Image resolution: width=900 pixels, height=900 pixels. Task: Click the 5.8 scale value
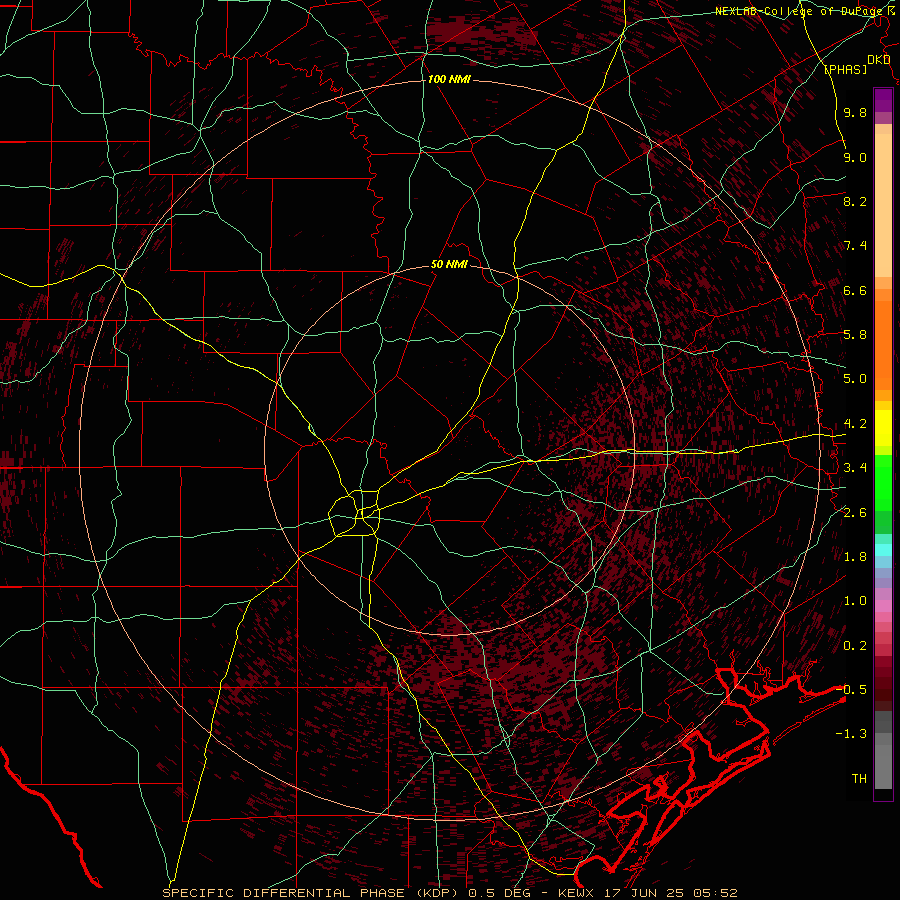coord(855,335)
